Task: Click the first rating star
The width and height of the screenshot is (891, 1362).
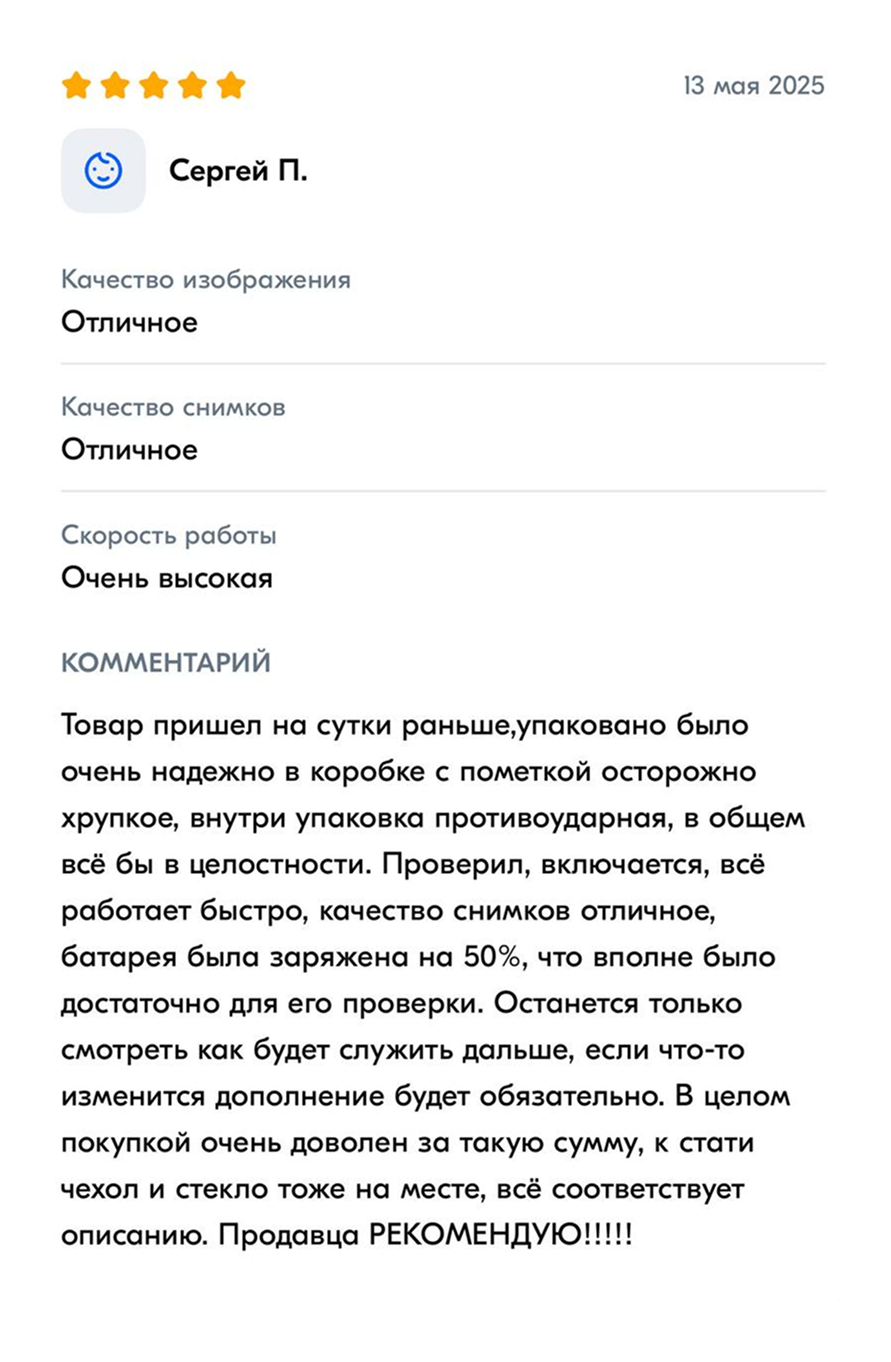Action: point(76,85)
